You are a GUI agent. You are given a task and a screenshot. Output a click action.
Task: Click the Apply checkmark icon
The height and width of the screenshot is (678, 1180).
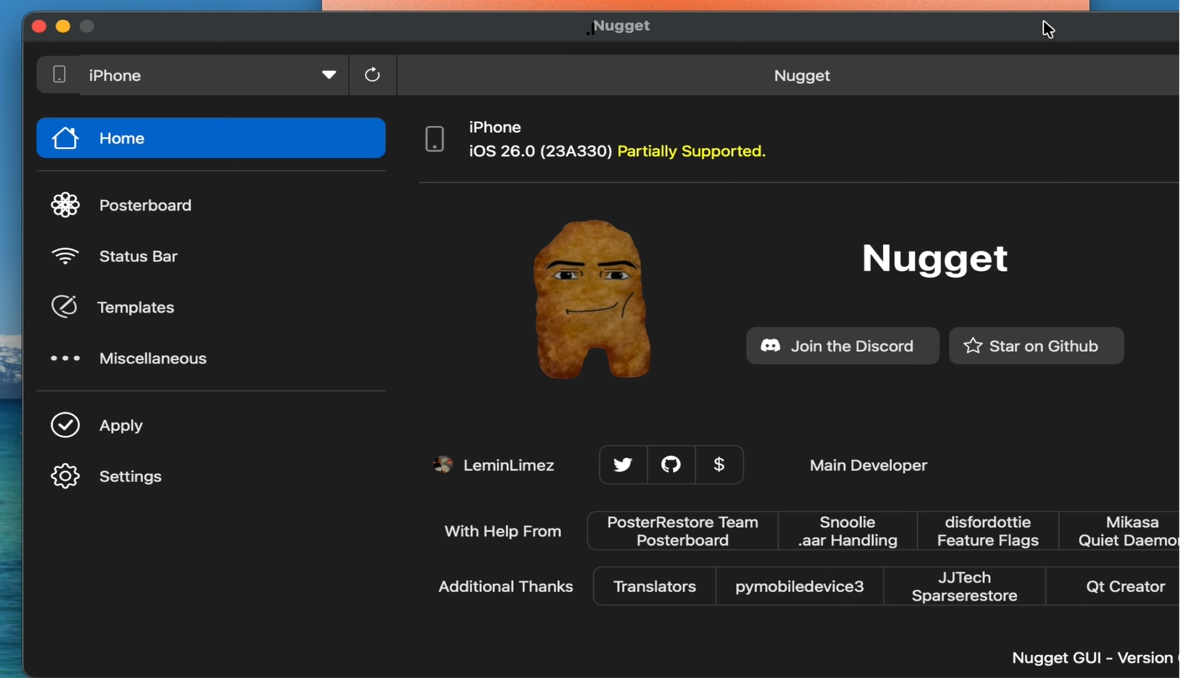click(x=65, y=425)
